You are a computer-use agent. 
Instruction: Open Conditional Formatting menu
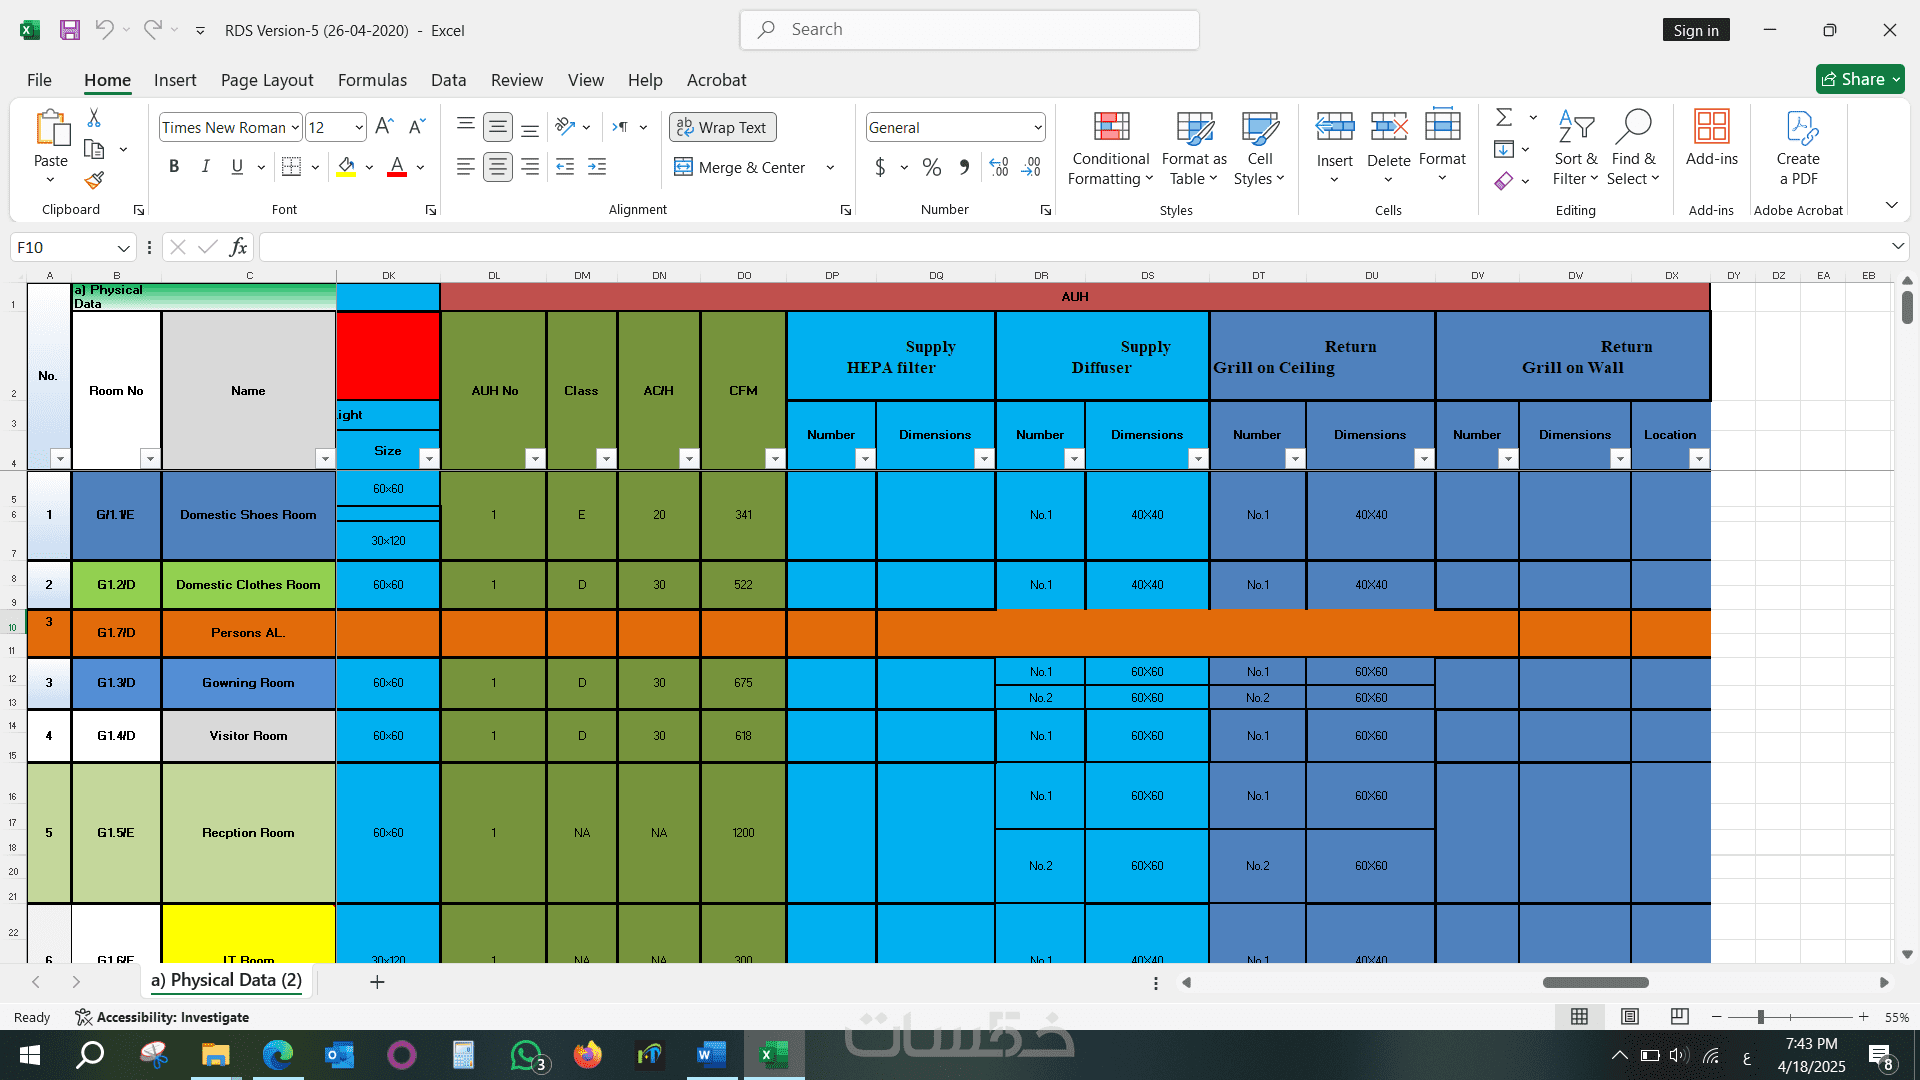[x=1110, y=150]
